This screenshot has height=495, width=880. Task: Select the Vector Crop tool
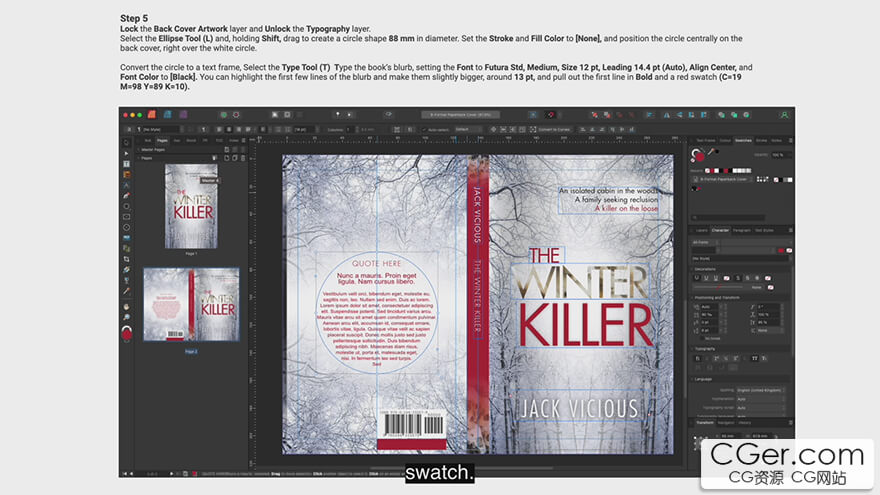126,259
